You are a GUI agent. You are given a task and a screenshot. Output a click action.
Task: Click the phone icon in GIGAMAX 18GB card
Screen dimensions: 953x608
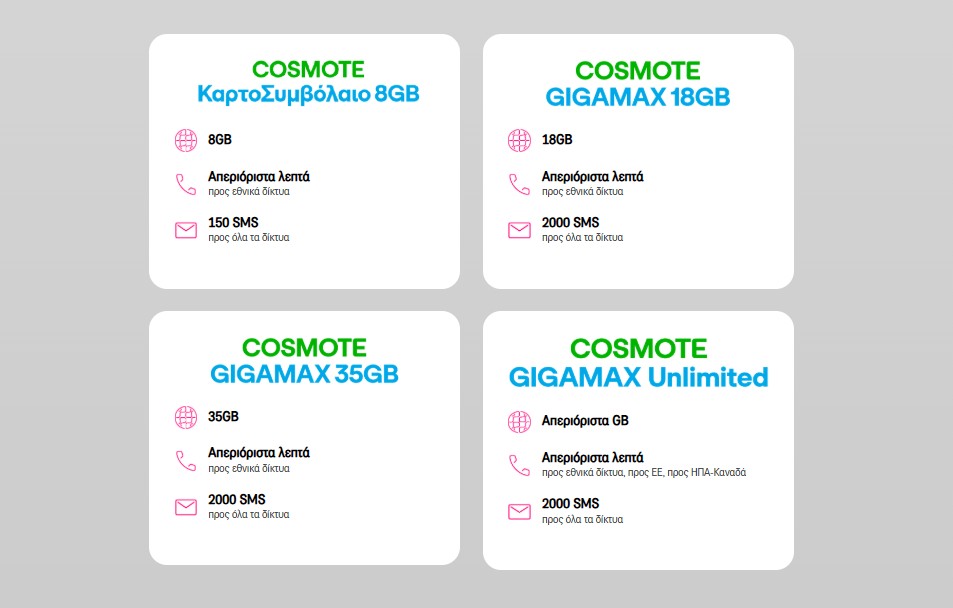(x=519, y=184)
